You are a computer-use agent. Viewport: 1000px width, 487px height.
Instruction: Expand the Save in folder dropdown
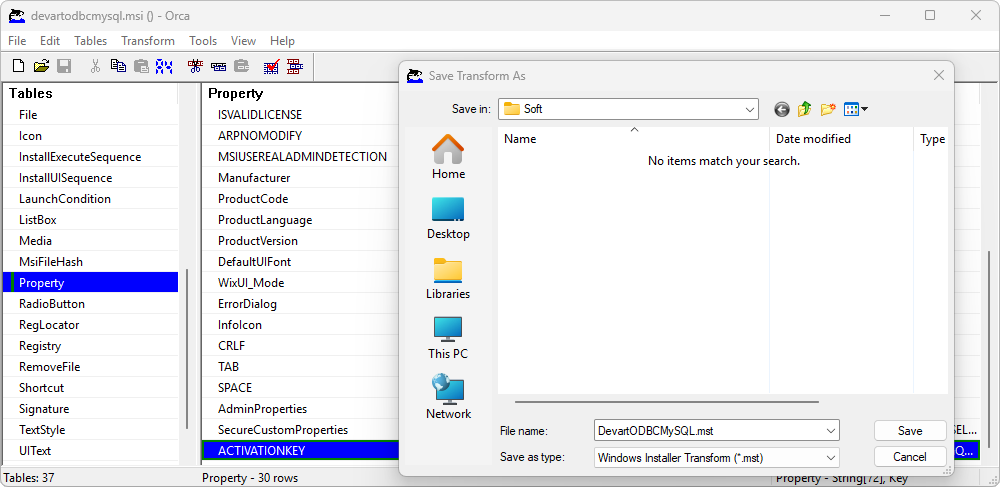tap(750, 109)
